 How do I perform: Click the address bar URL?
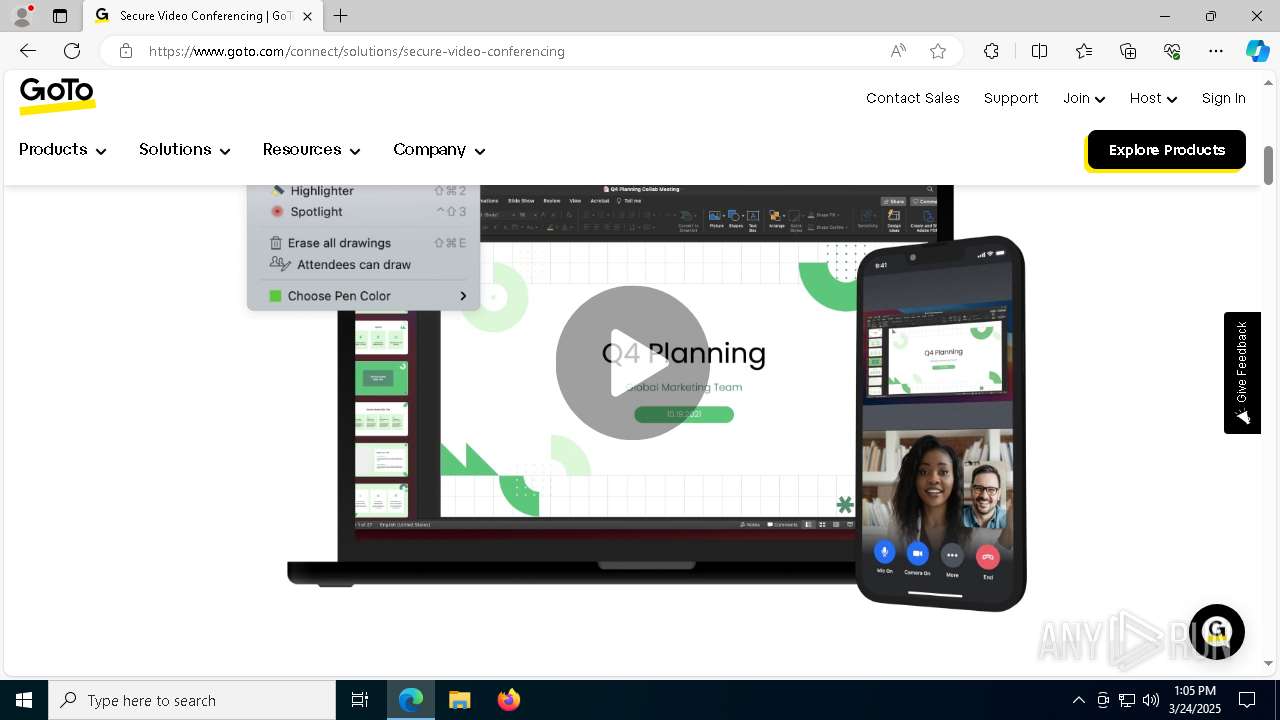click(x=357, y=51)
